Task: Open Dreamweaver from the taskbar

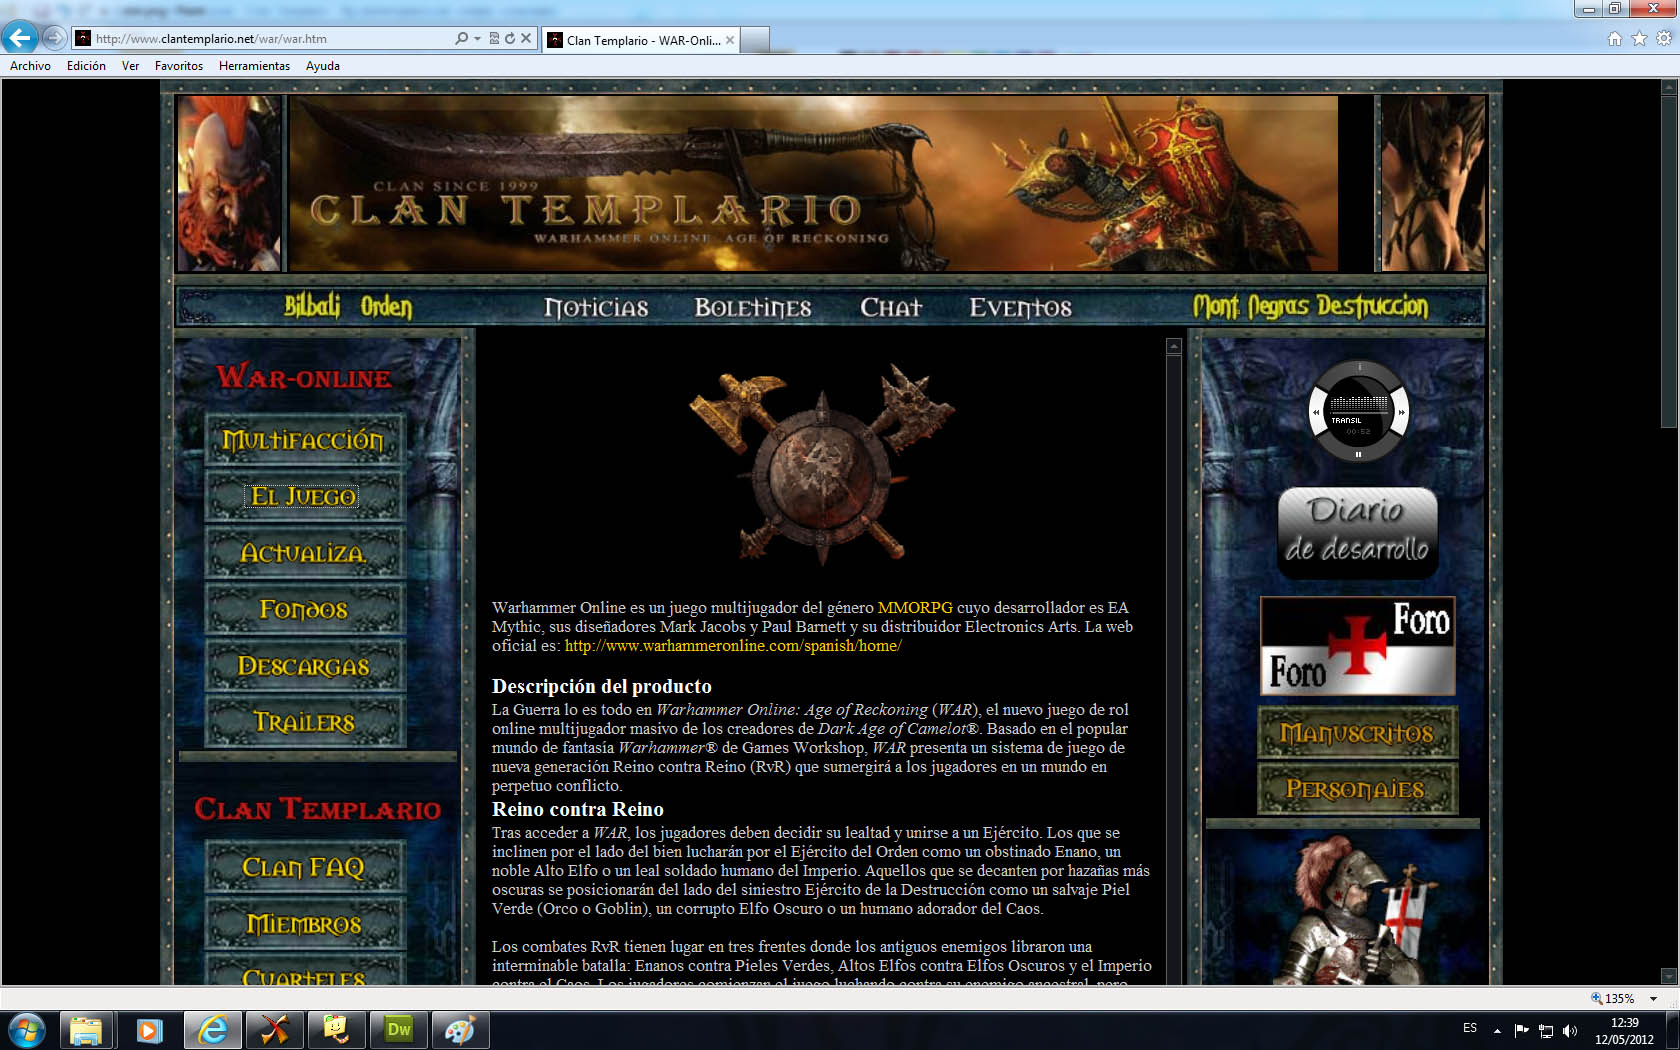Action: pos(399,1030)
